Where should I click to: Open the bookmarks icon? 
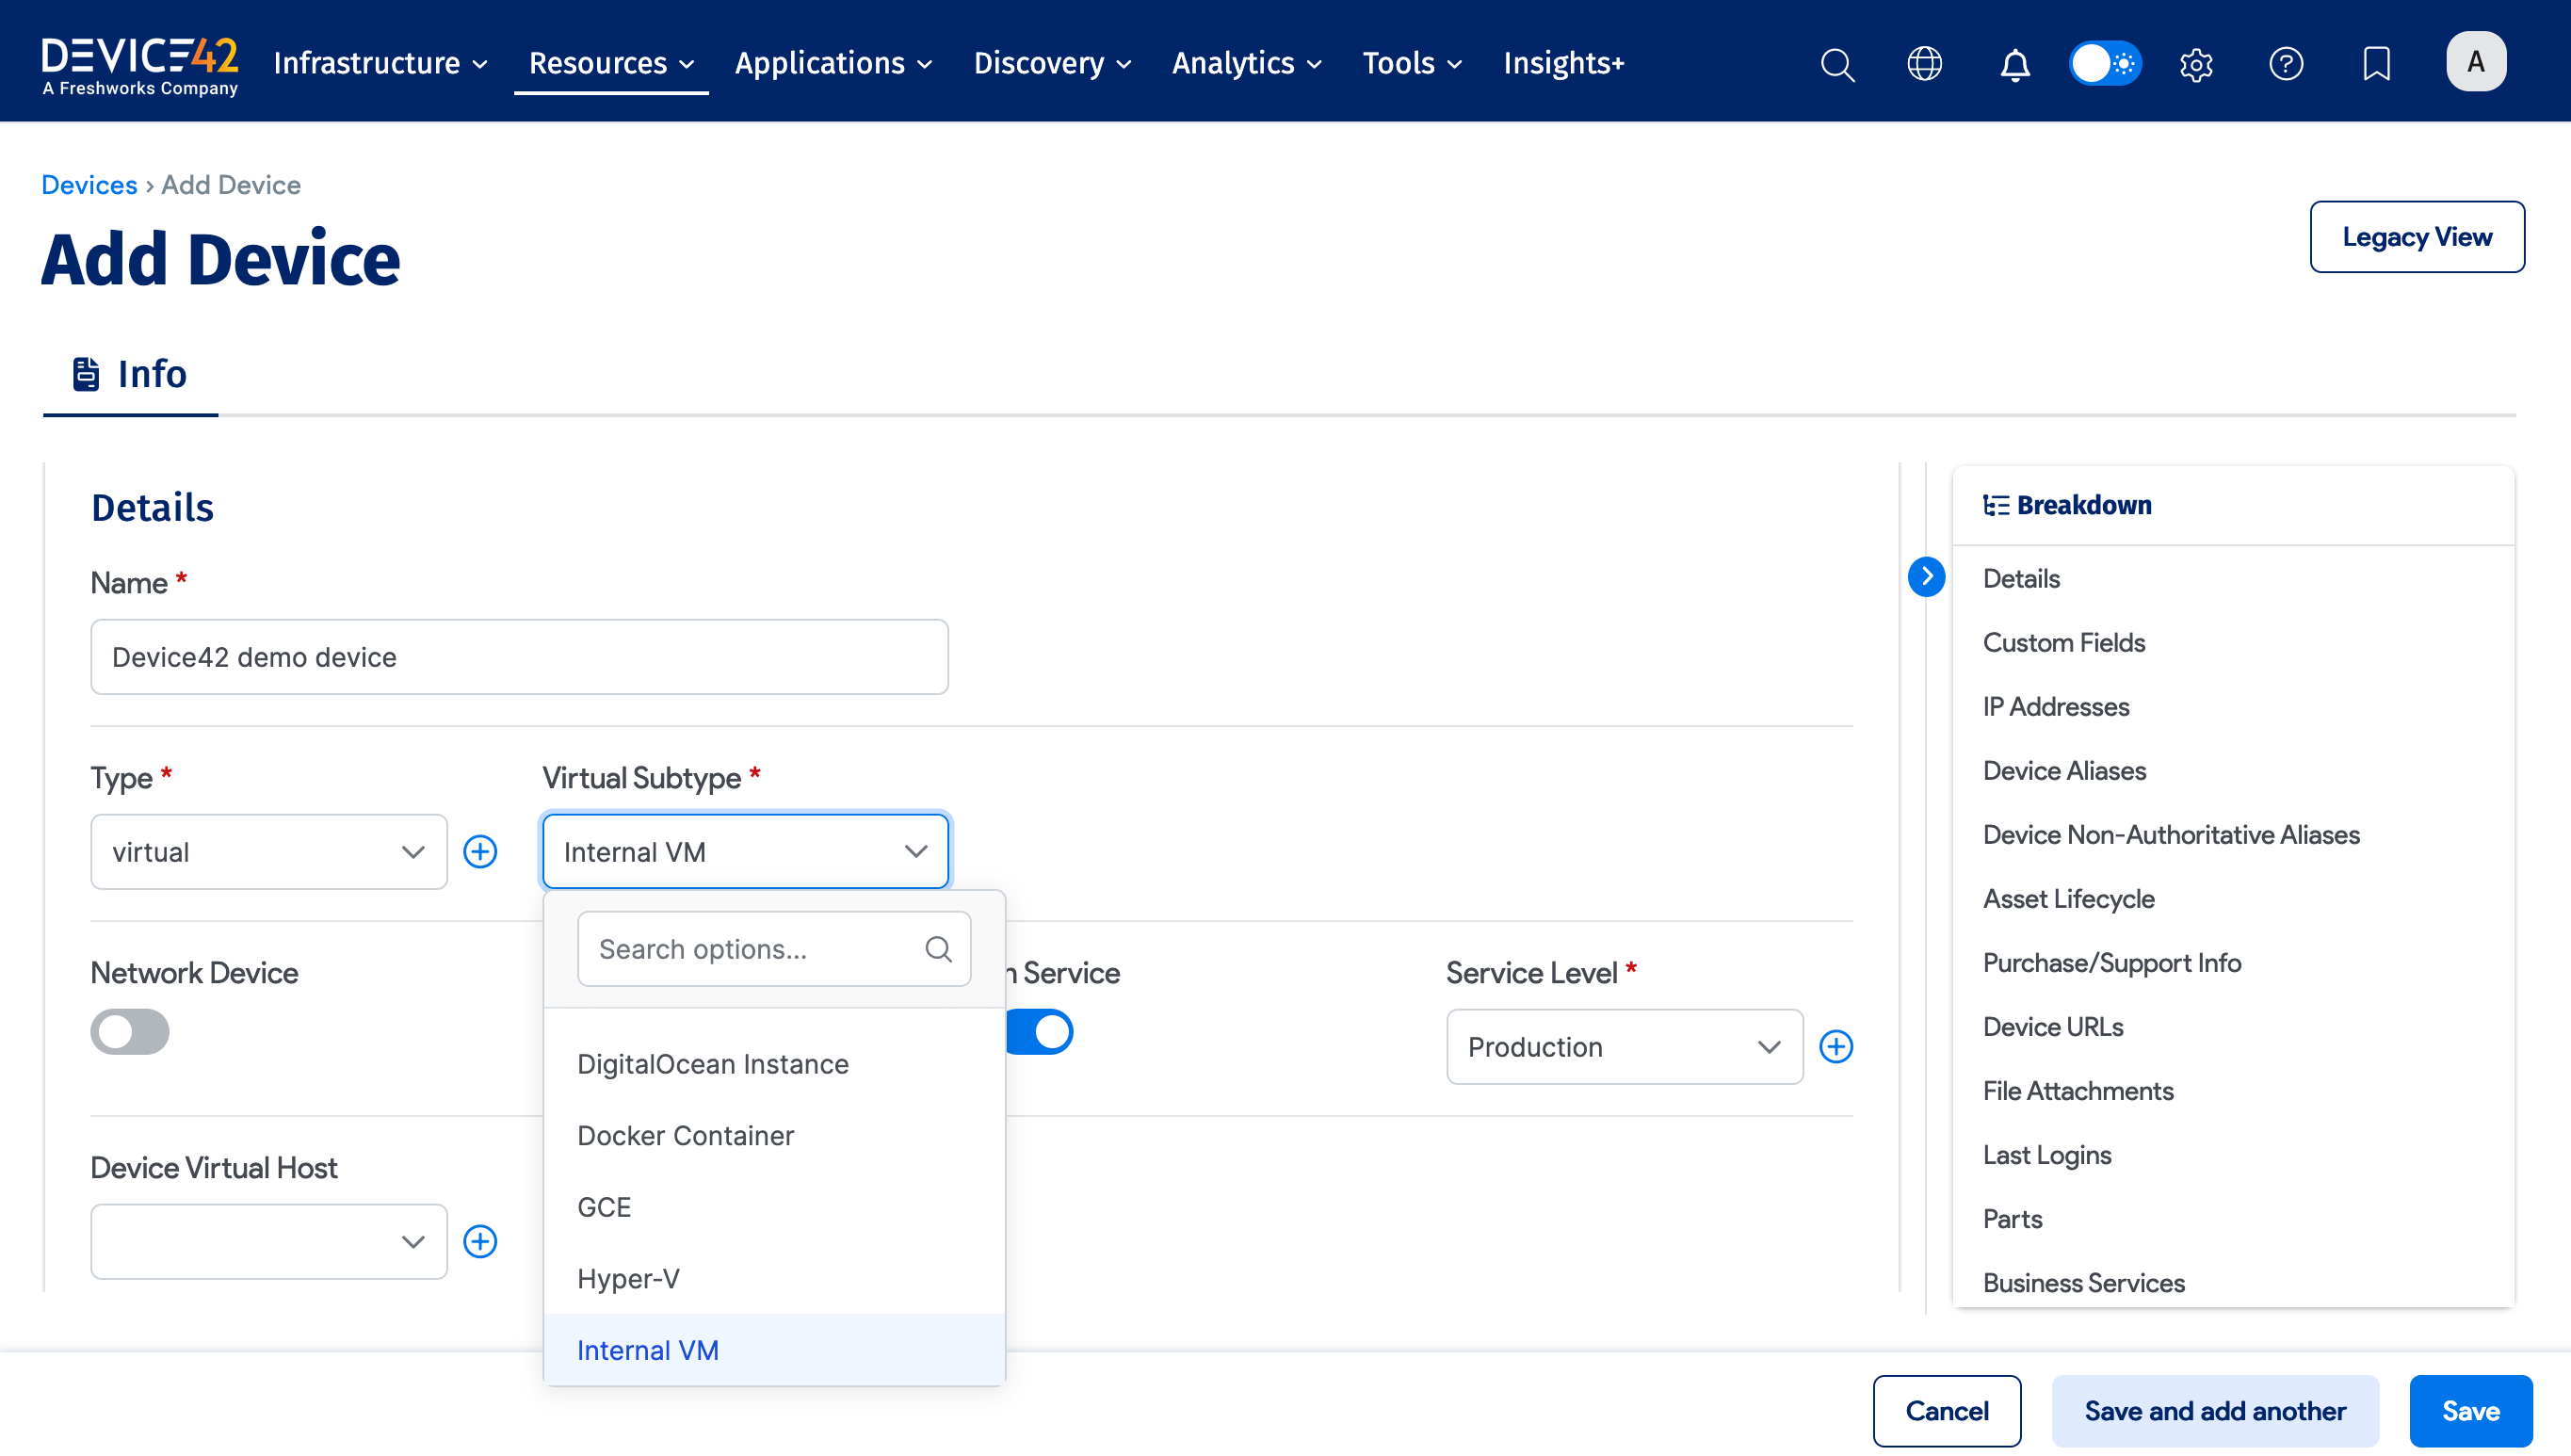pos(2376,64)
